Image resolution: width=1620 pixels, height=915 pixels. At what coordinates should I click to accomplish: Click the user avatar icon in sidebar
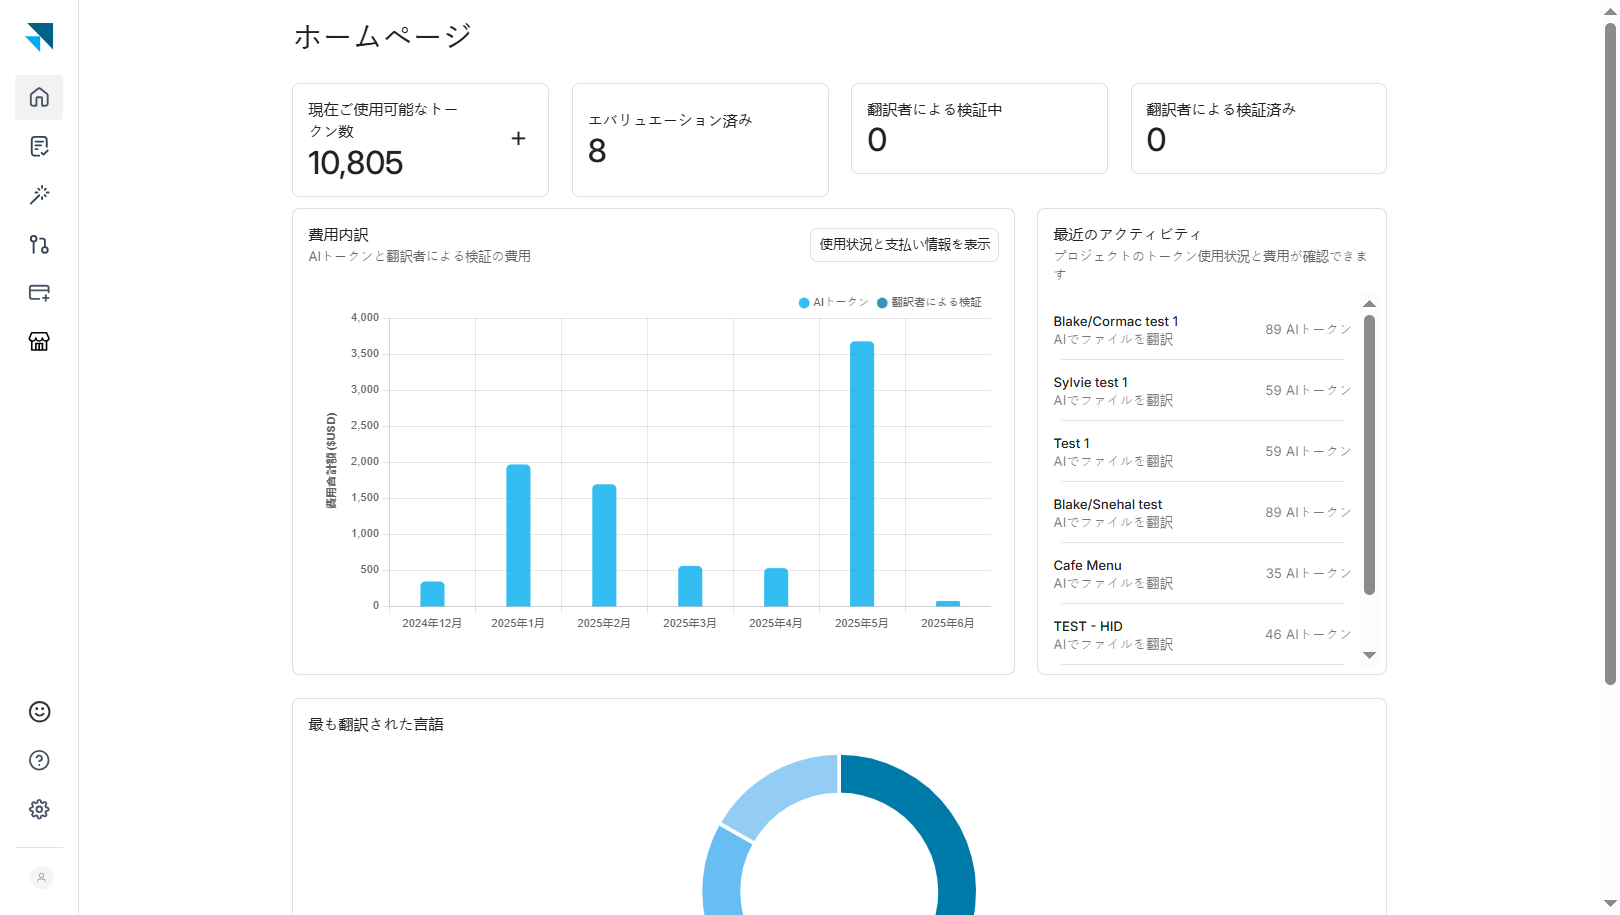[41, 877]
